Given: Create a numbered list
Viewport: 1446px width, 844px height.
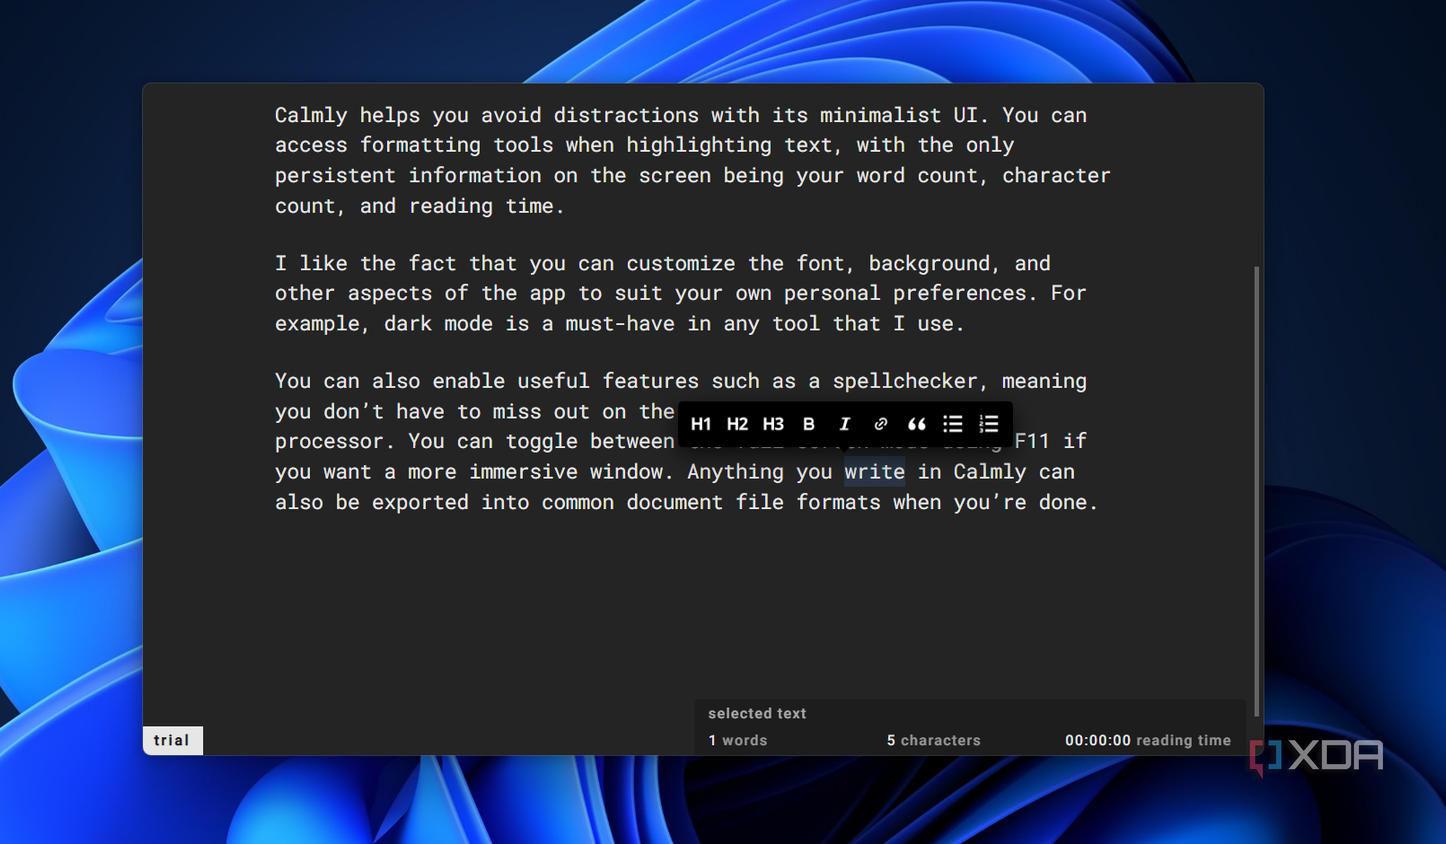Looking at the screenshot, I should [x=989, y=424].
